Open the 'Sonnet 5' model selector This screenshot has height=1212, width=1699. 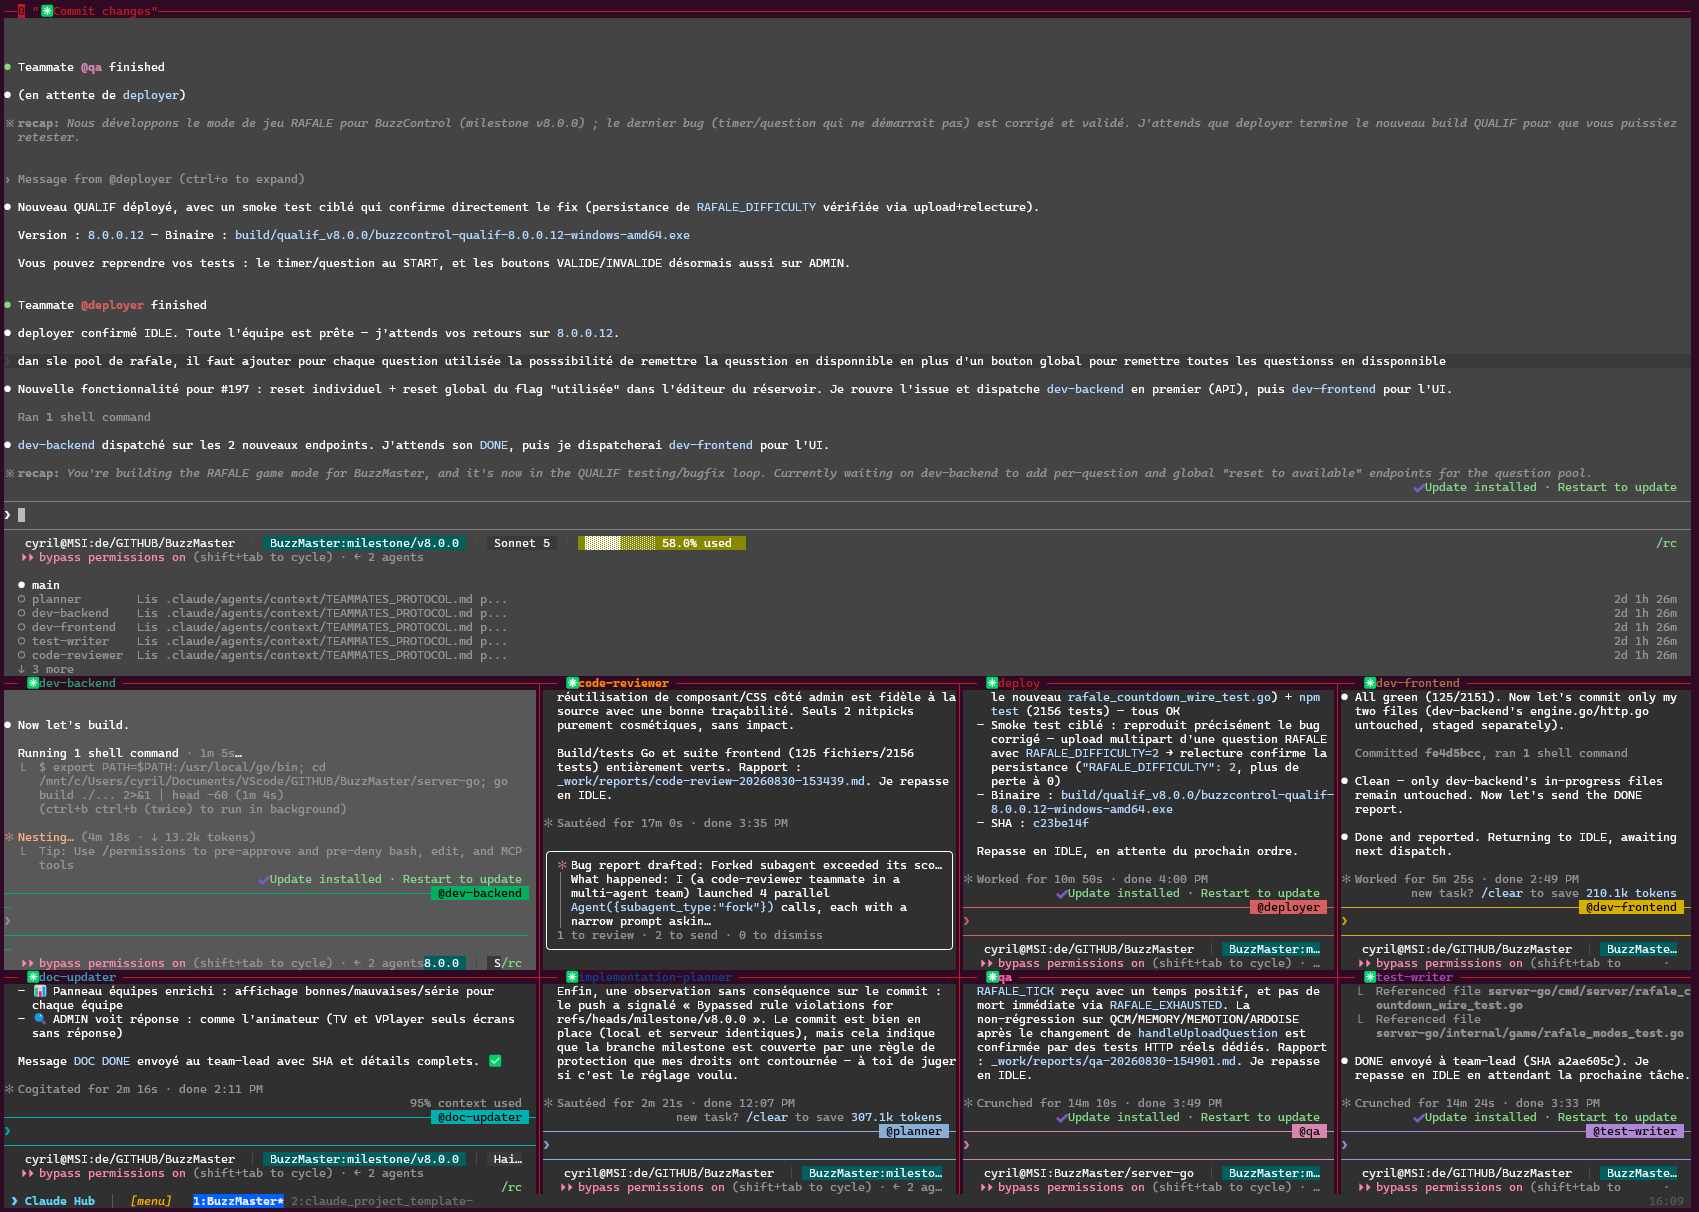pos(522,544)
